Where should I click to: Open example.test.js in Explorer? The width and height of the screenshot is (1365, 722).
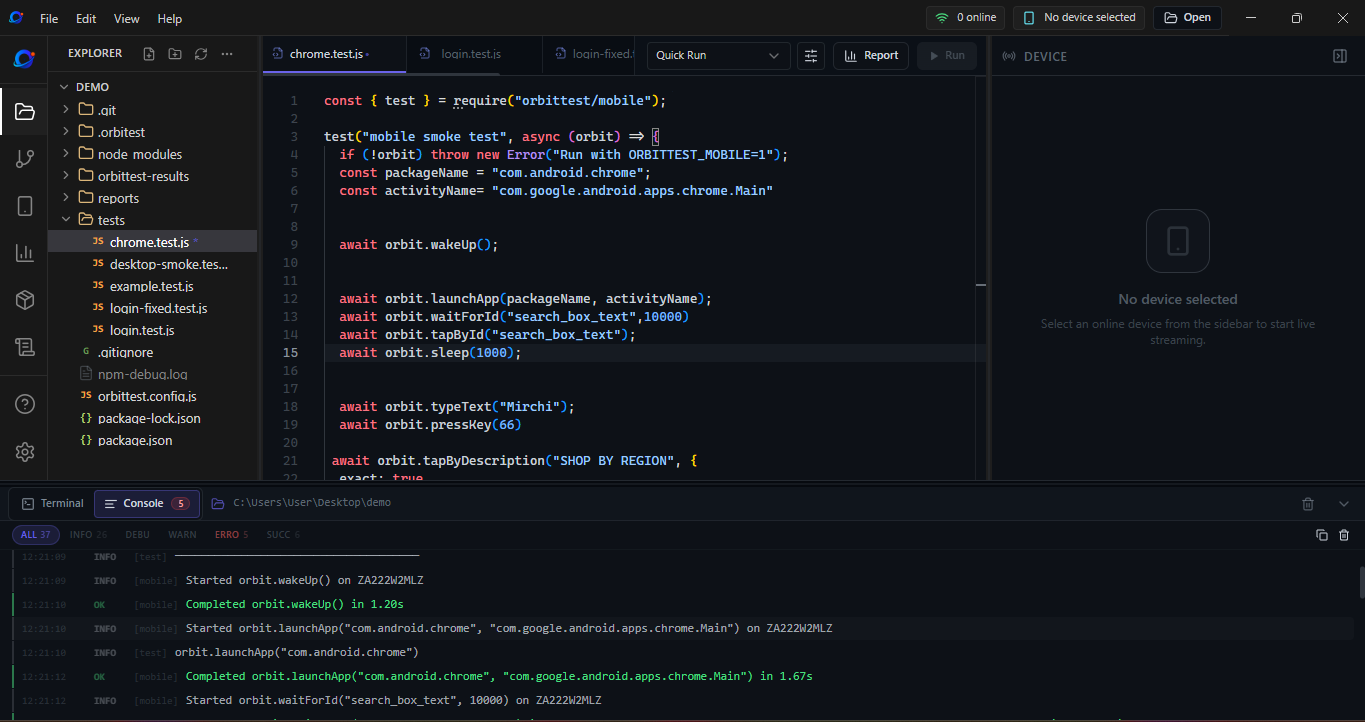153,286
